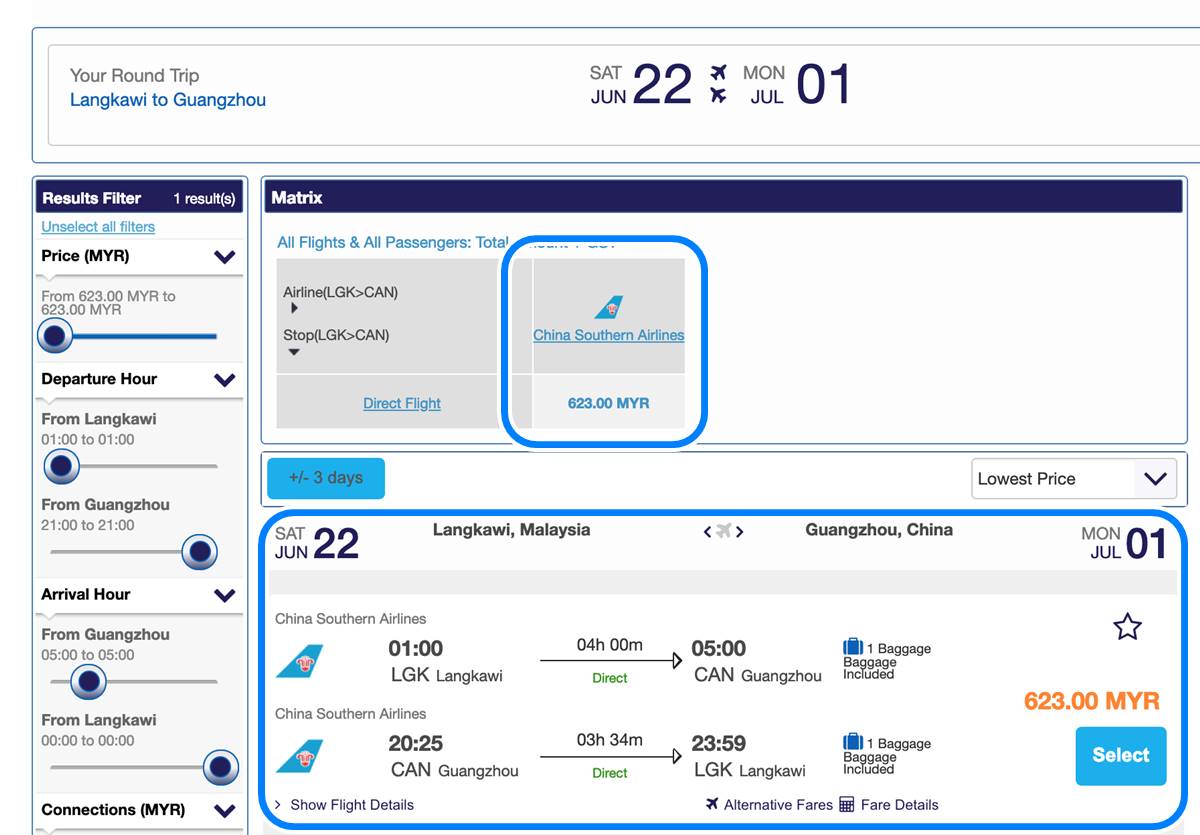Image resolution: width=1200 pixels, height=835 pixels.
Task: Click the 05:00 arrival time
Action: (719, 649)
